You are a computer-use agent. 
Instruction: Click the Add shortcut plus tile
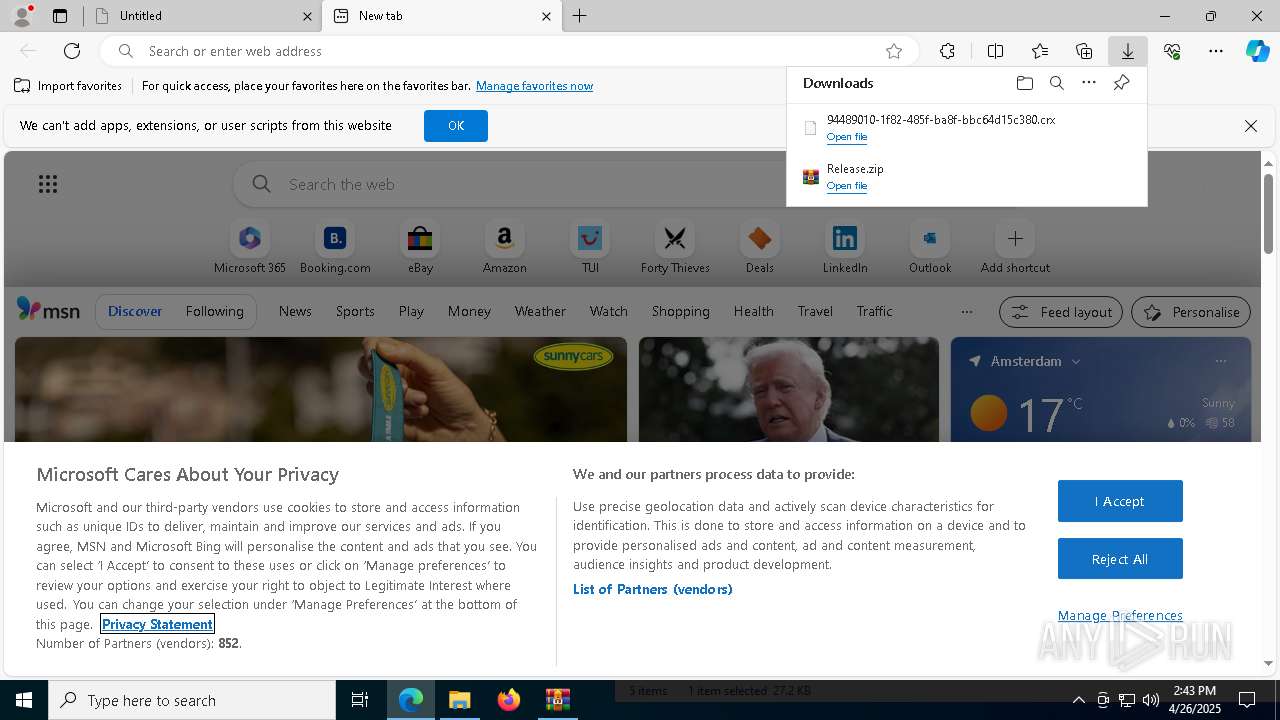point(1015,248)
